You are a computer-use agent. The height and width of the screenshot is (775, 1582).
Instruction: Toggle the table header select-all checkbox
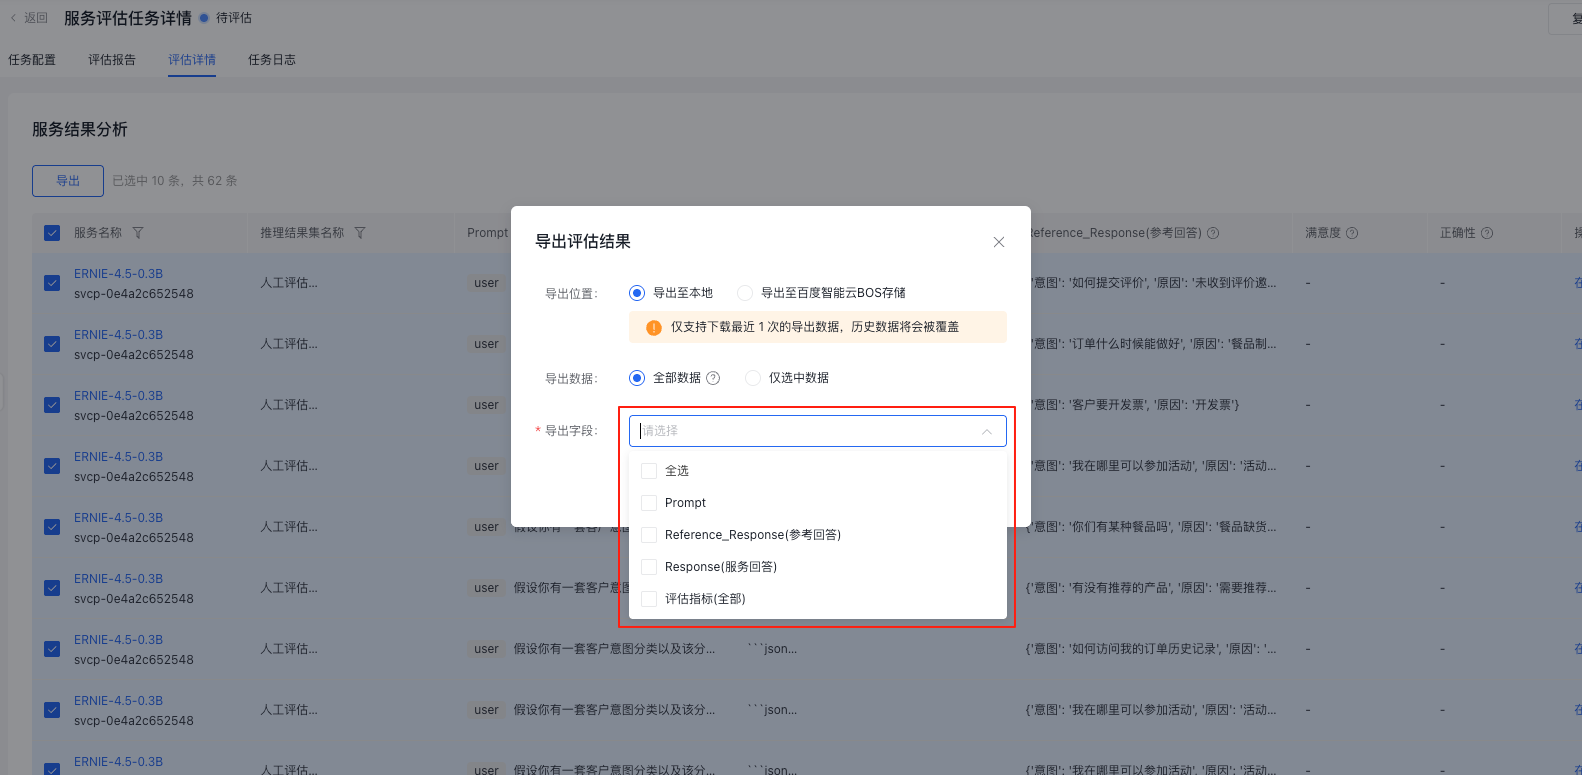point(52,233)
